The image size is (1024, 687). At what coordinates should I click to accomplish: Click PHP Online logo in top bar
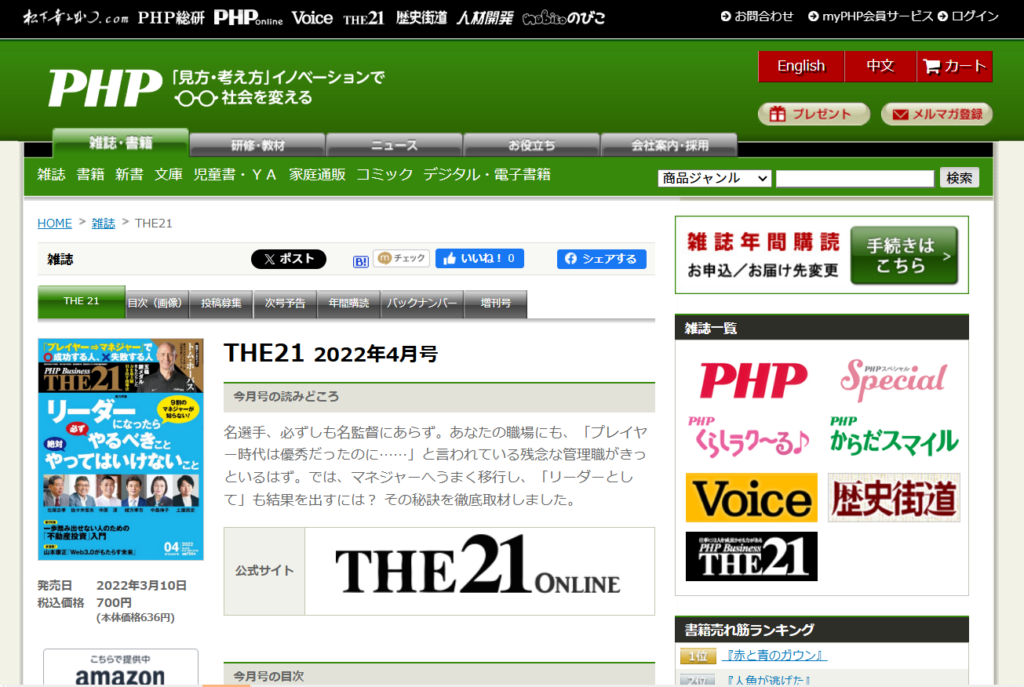[248, 18]
